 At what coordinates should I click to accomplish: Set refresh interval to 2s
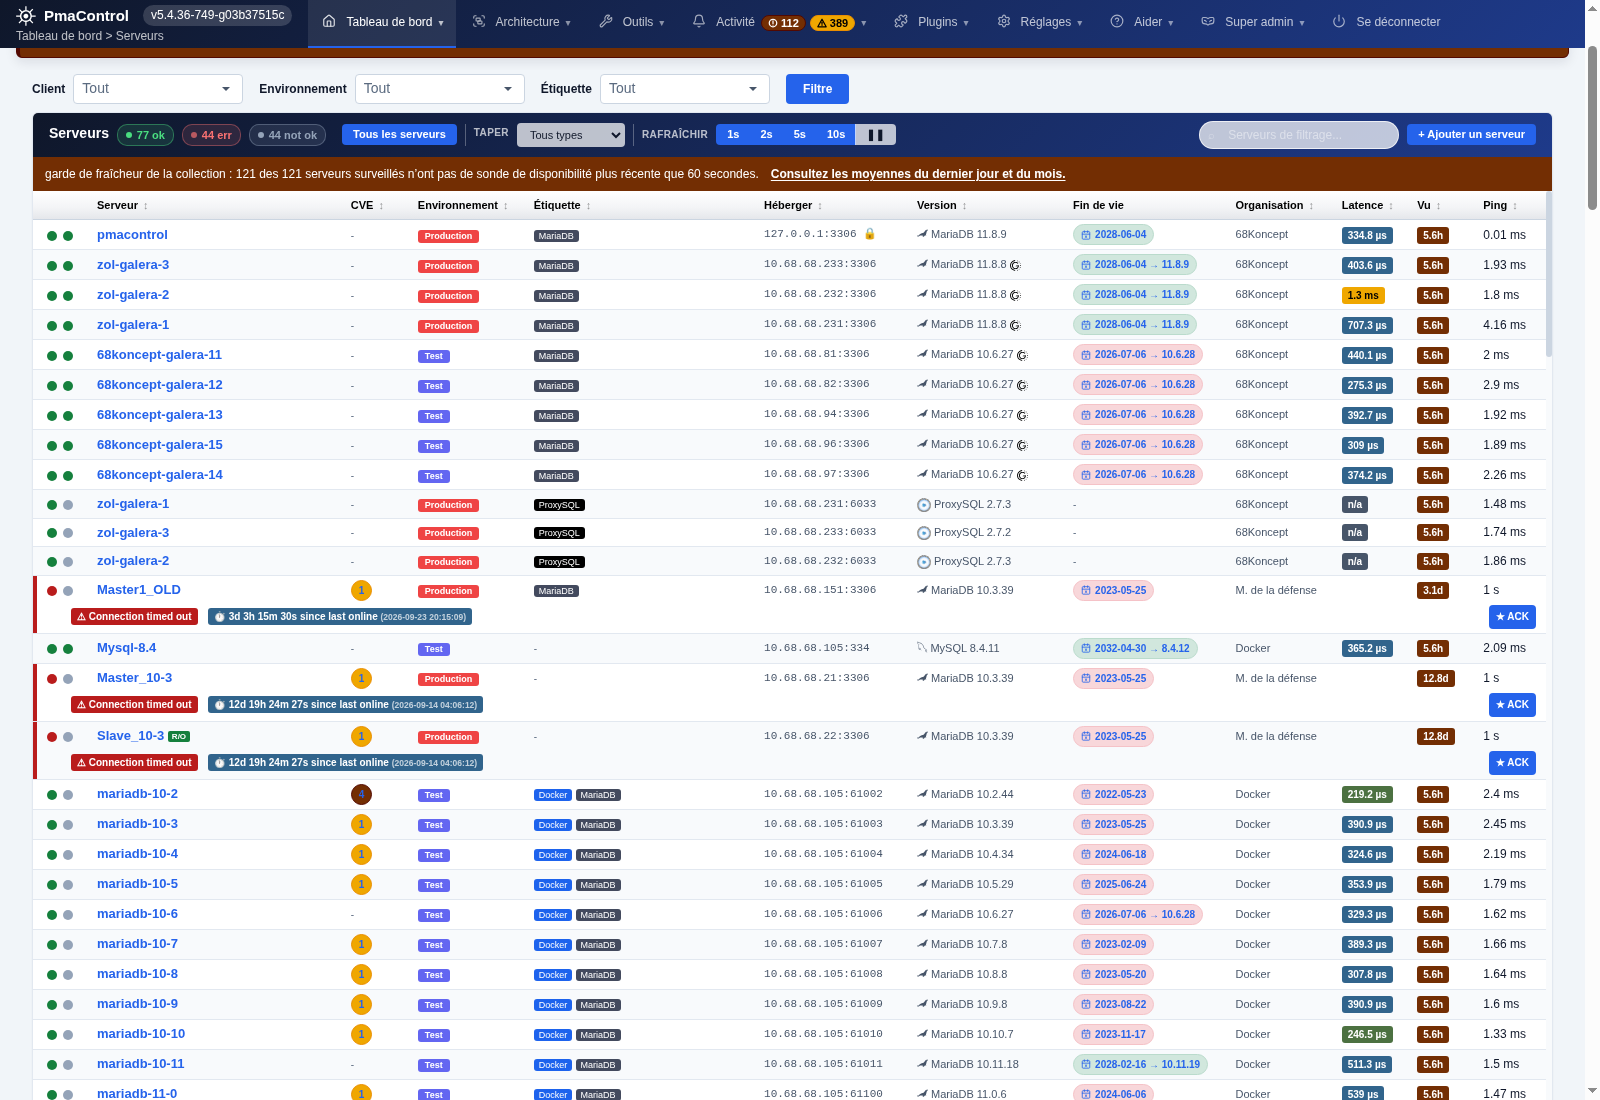766,134
